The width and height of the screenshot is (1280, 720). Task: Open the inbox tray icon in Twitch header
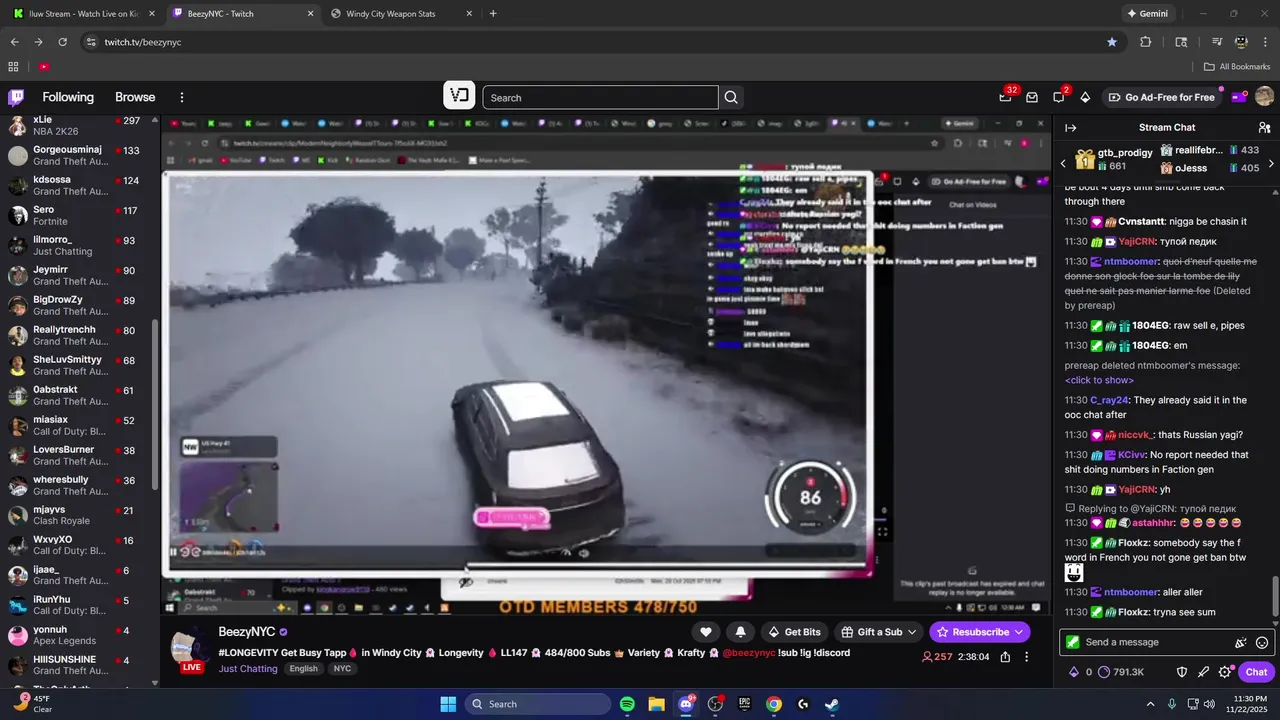(1032, 97)
